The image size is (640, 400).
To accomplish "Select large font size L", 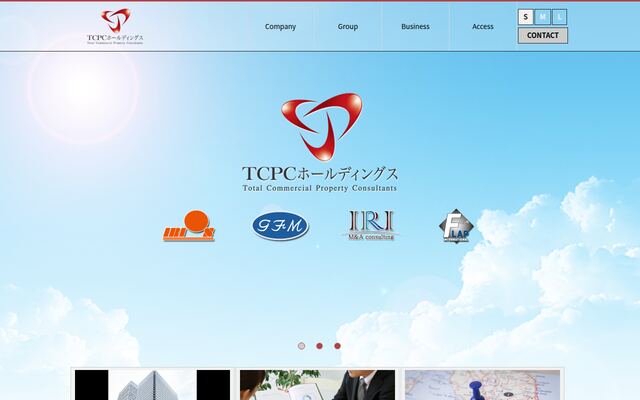I will (560, 17).
